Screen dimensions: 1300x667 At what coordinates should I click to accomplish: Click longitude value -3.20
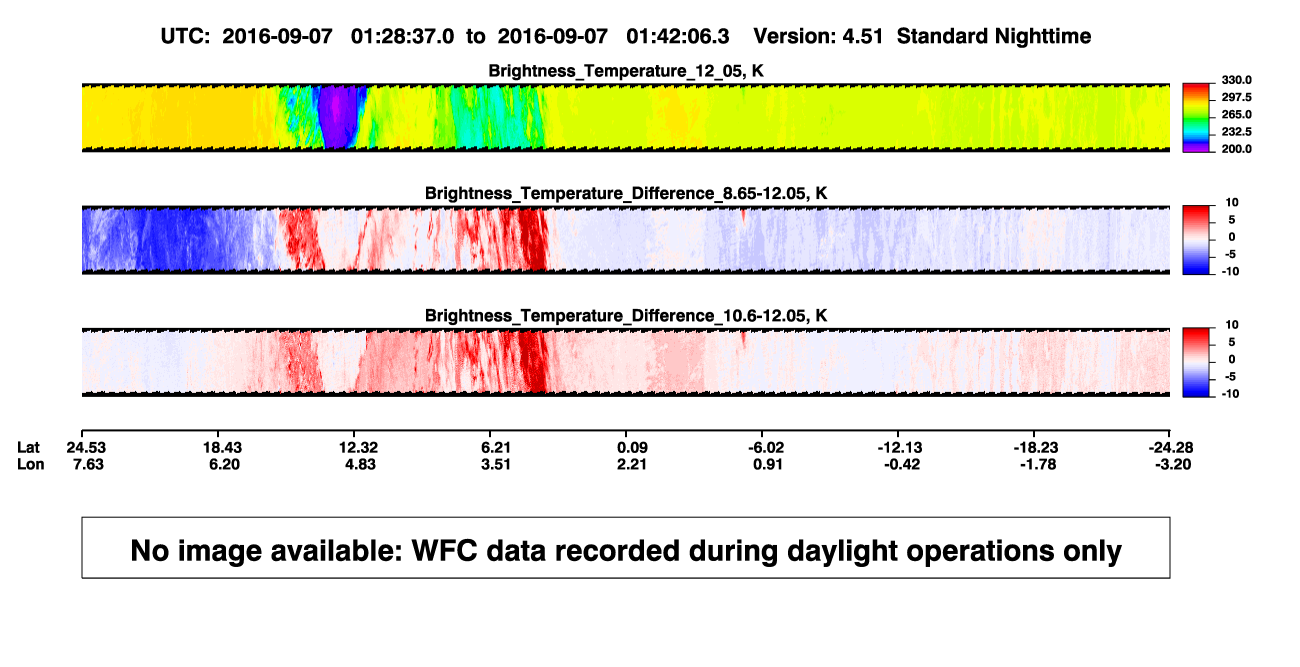pyautogui.click(x=1171, y=464)
